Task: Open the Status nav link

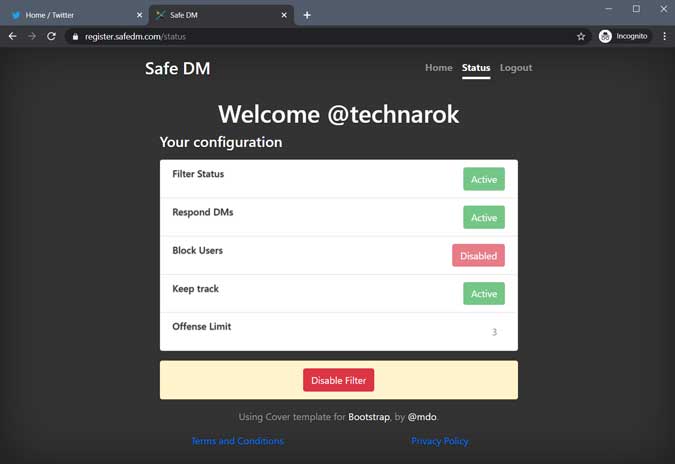Action: pyautogui.click(x=476, y=68)
